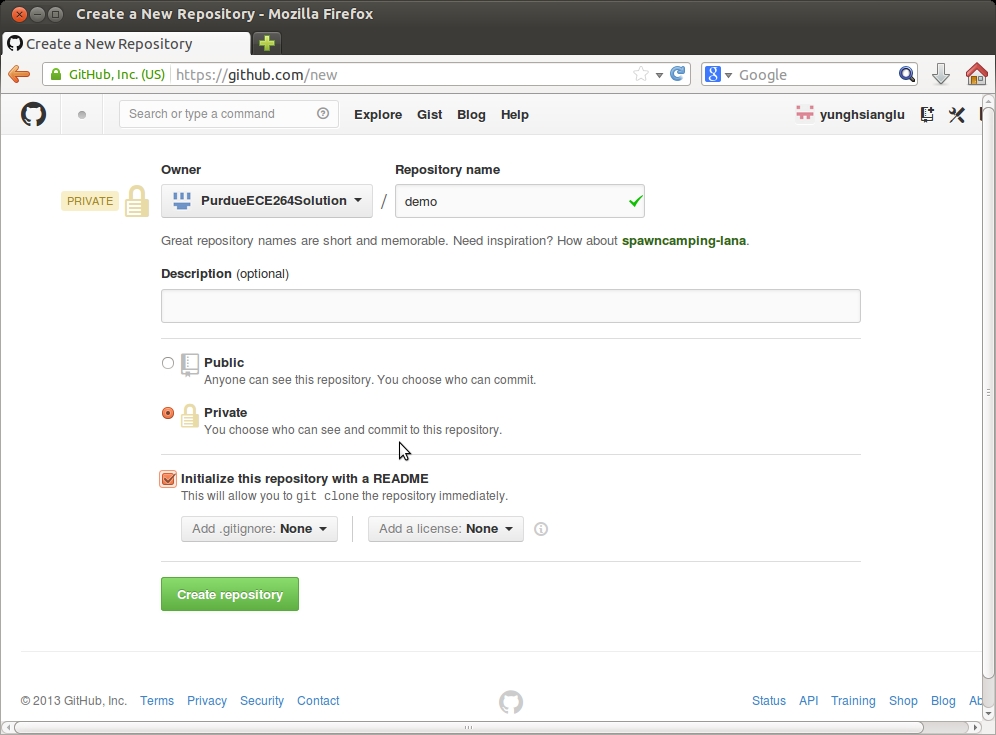Open account settings tools icon
This screenshot has width=996, height=735.
[957, 115]
